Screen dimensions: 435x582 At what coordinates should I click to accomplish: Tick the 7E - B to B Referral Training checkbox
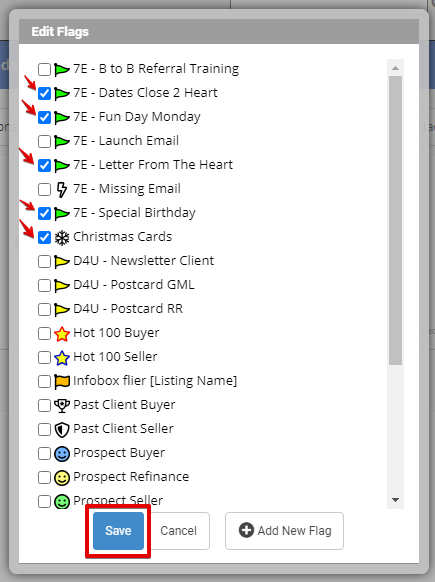pyautogui.click(x=44, y=69)
